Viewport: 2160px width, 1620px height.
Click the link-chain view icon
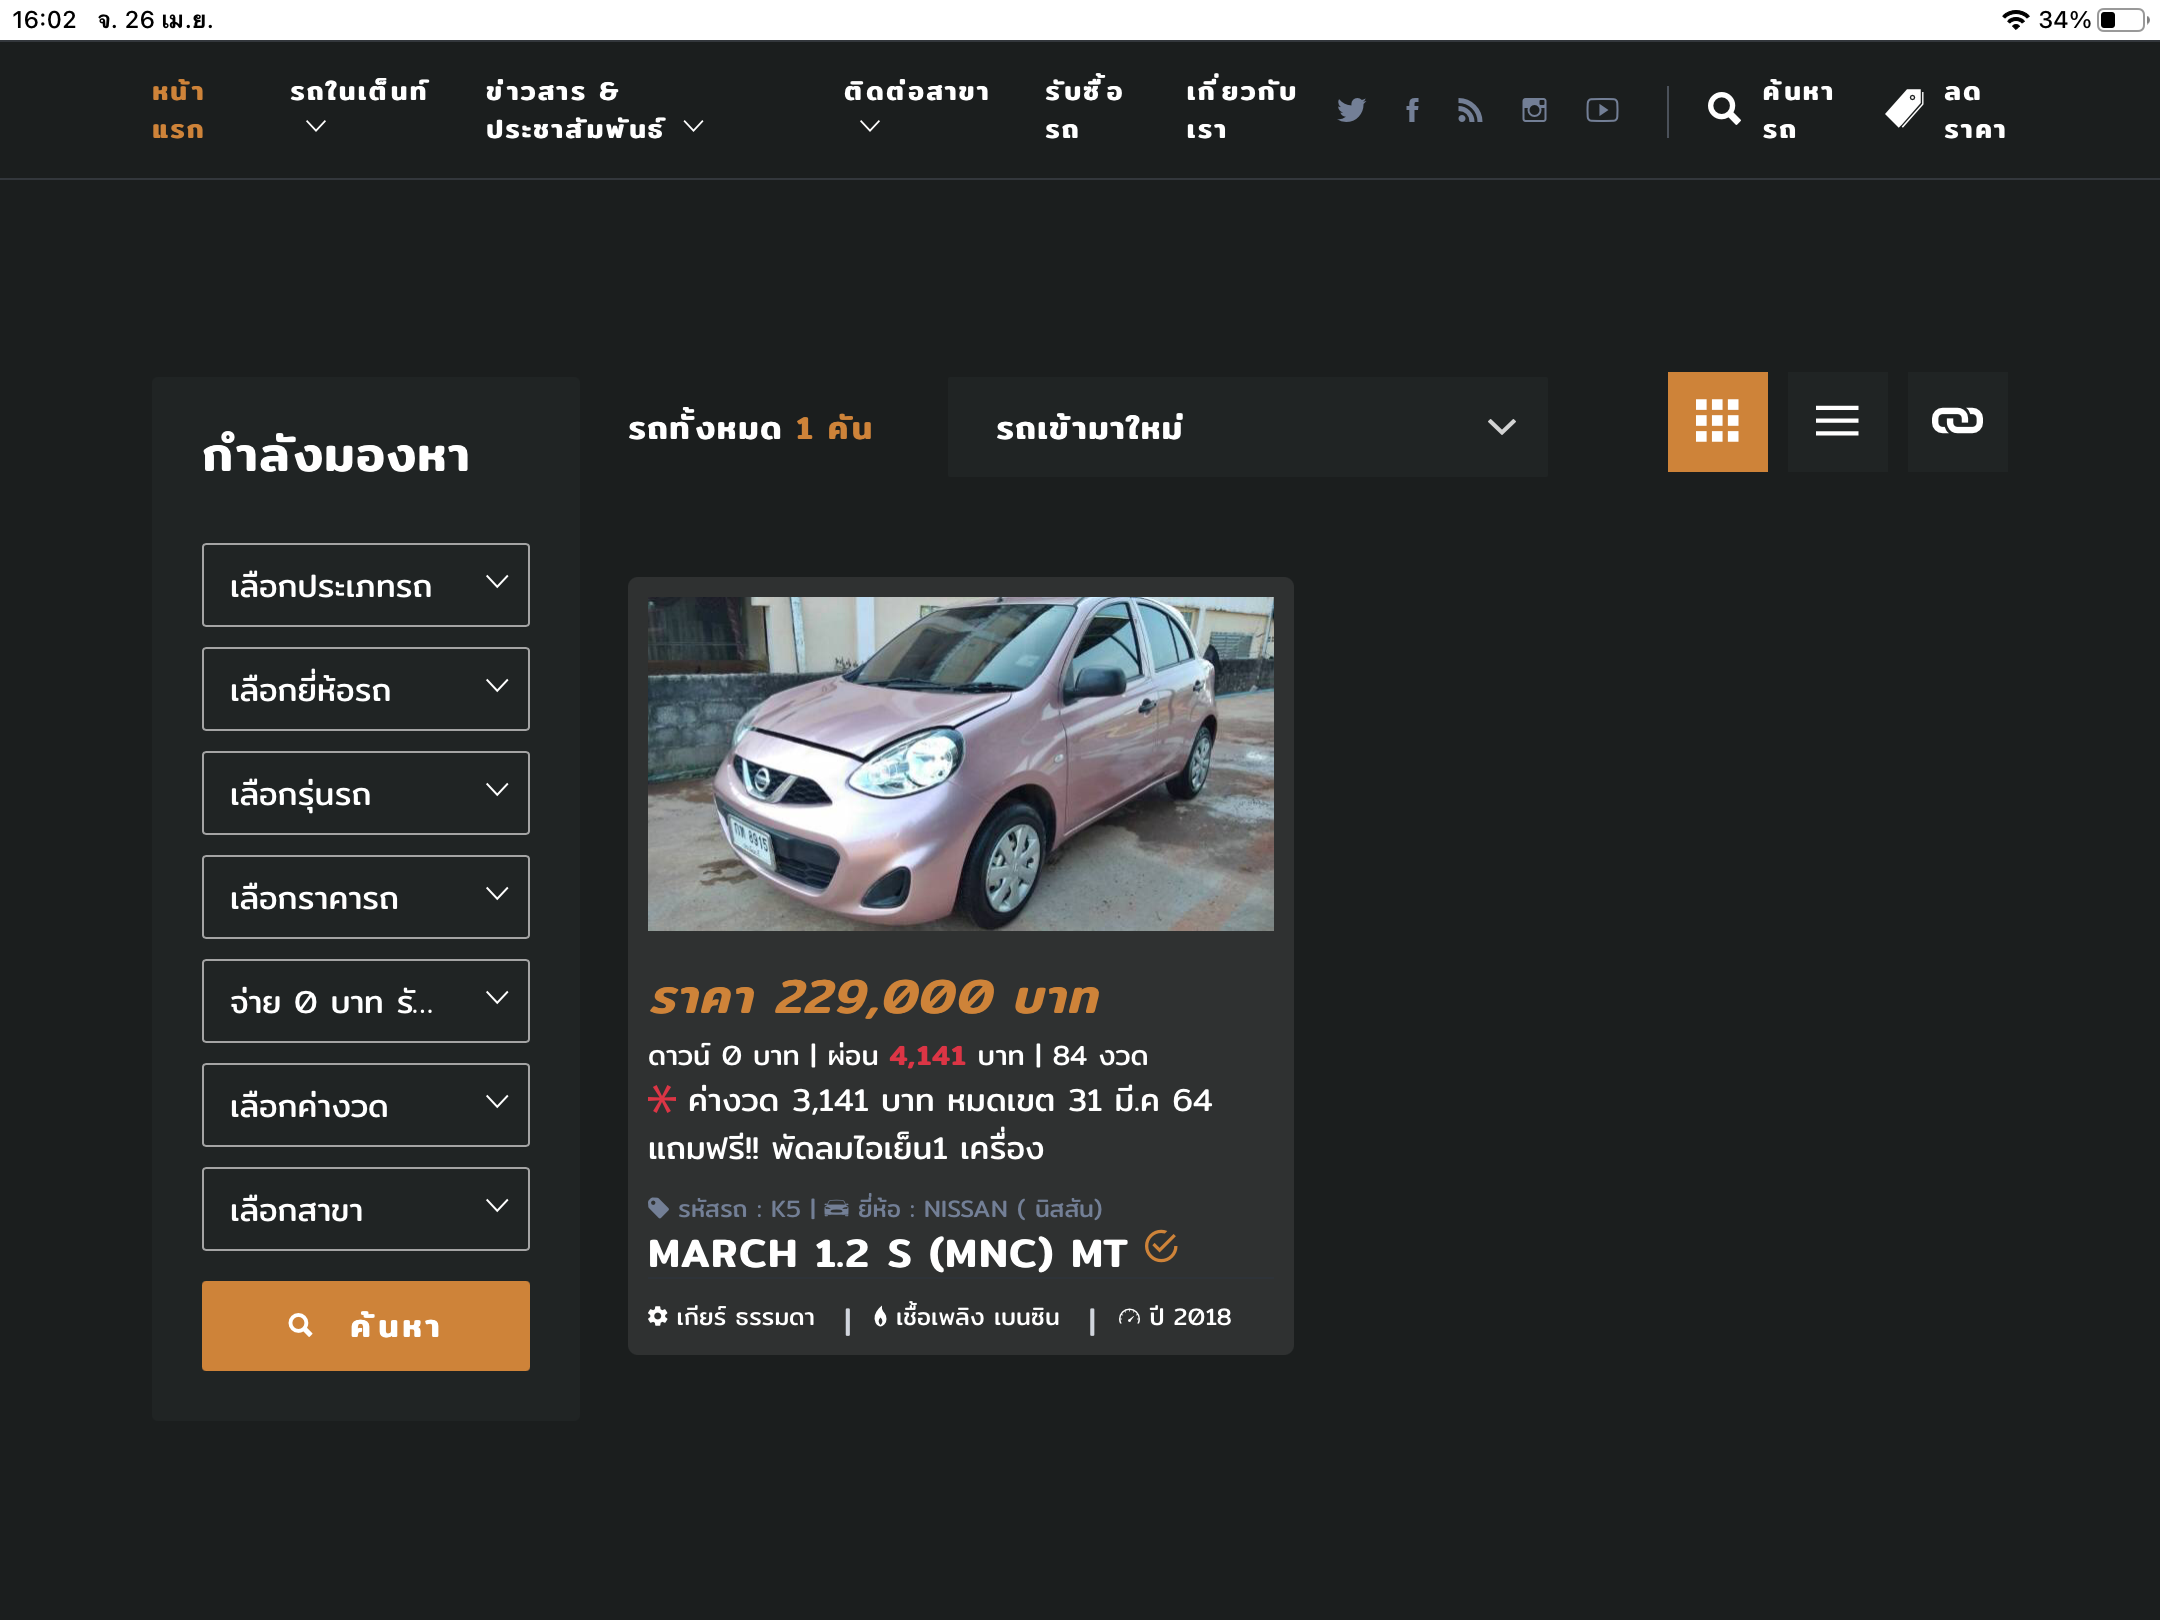point(1957,421)
